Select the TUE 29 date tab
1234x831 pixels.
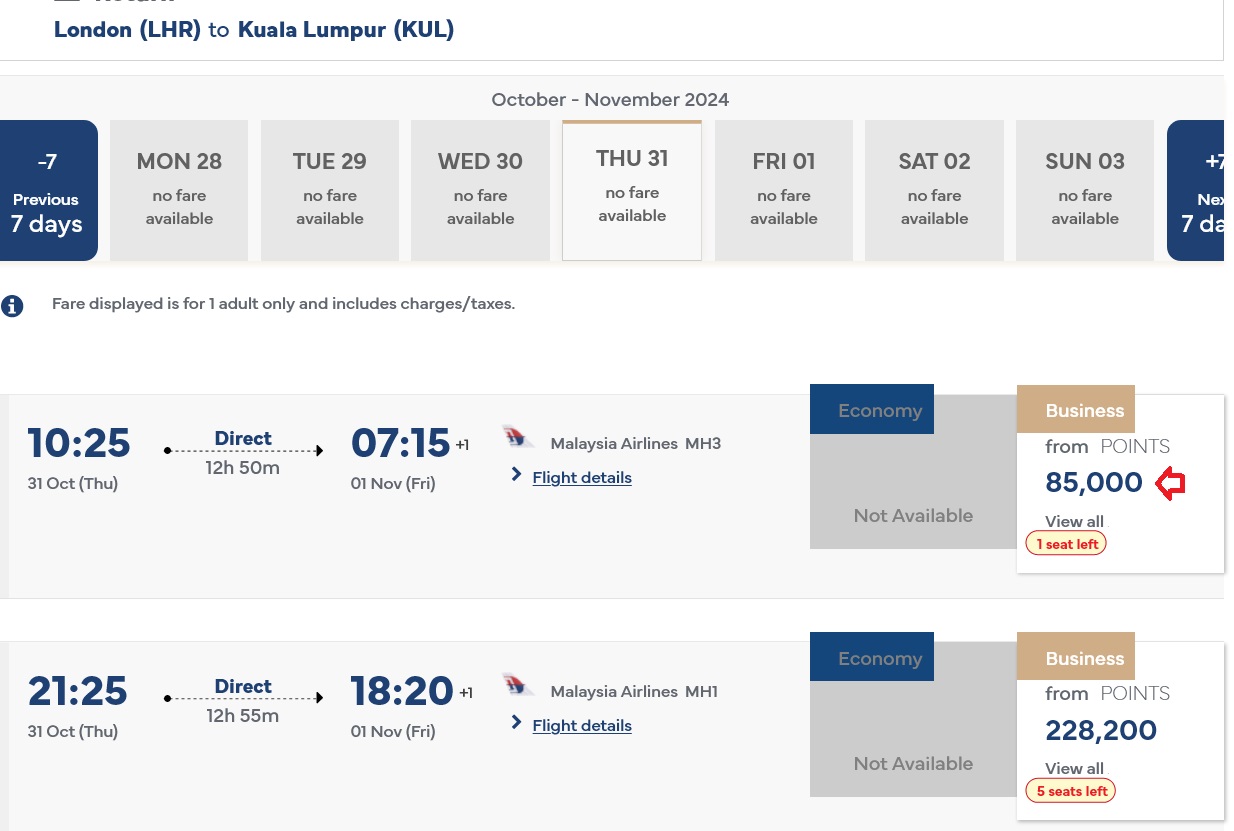[330, 190]
